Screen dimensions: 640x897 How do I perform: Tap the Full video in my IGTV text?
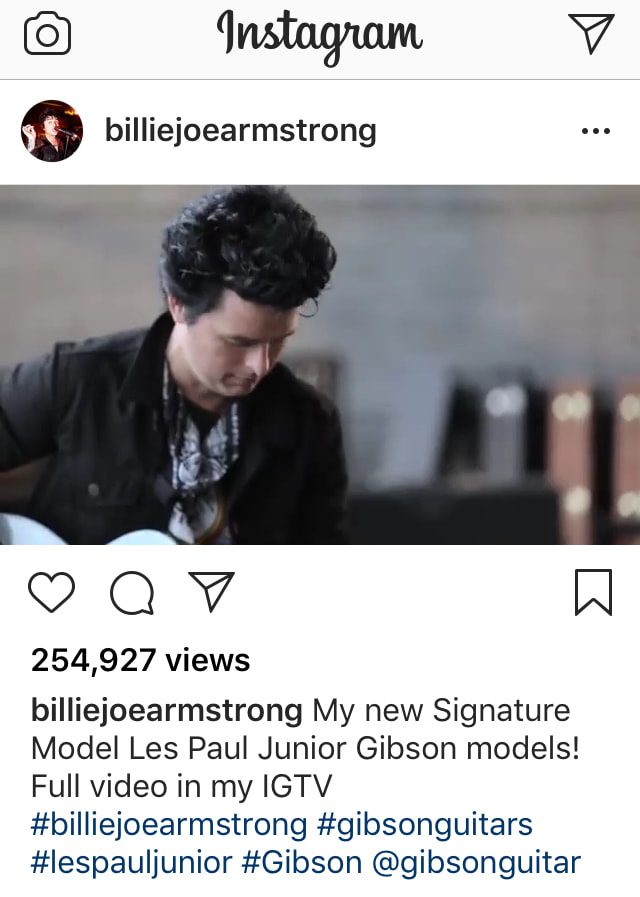[181, 787]
